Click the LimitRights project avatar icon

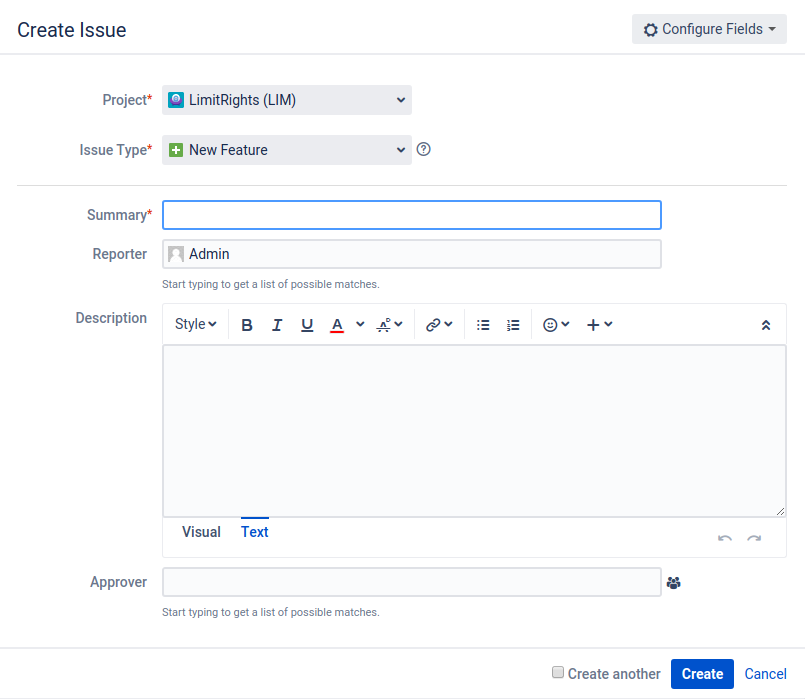point(176,100)
